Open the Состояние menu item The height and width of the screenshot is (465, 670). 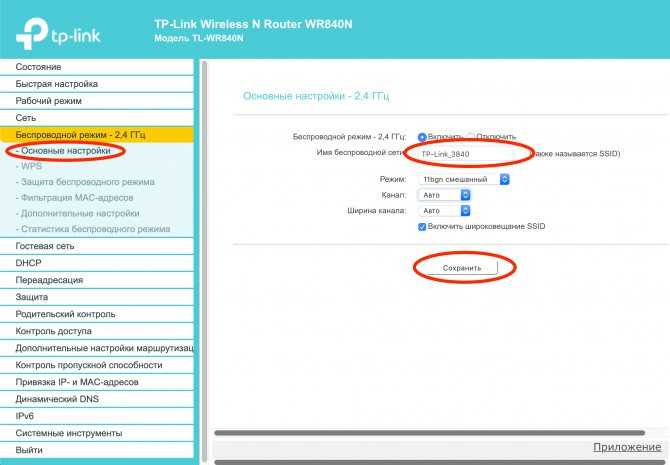[97, 67]
